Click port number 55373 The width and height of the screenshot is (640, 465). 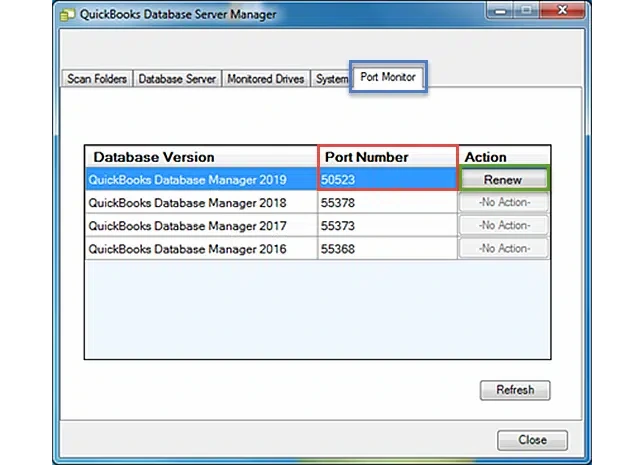338,226
